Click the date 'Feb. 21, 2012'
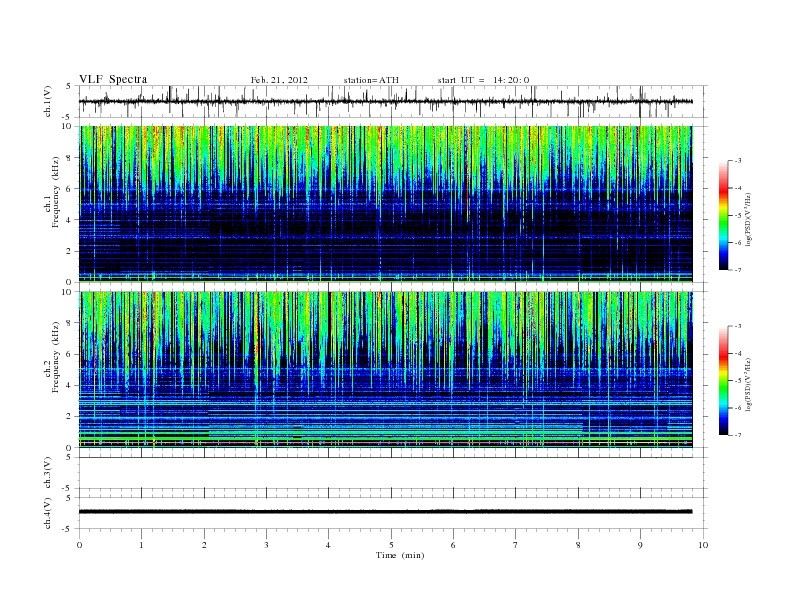The image size is (792, 612). tap(279, 80)
